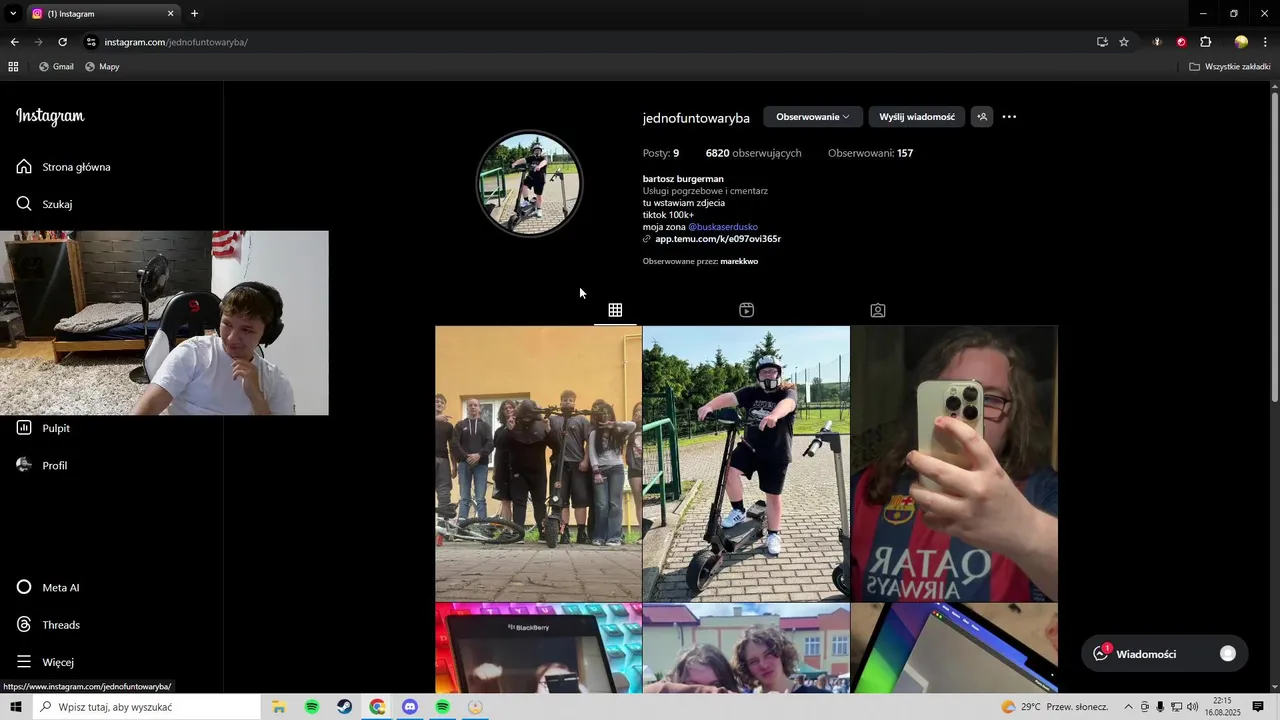Click Windows taskbar search box
Screen dimensions: 1280x720
[146, 707]
